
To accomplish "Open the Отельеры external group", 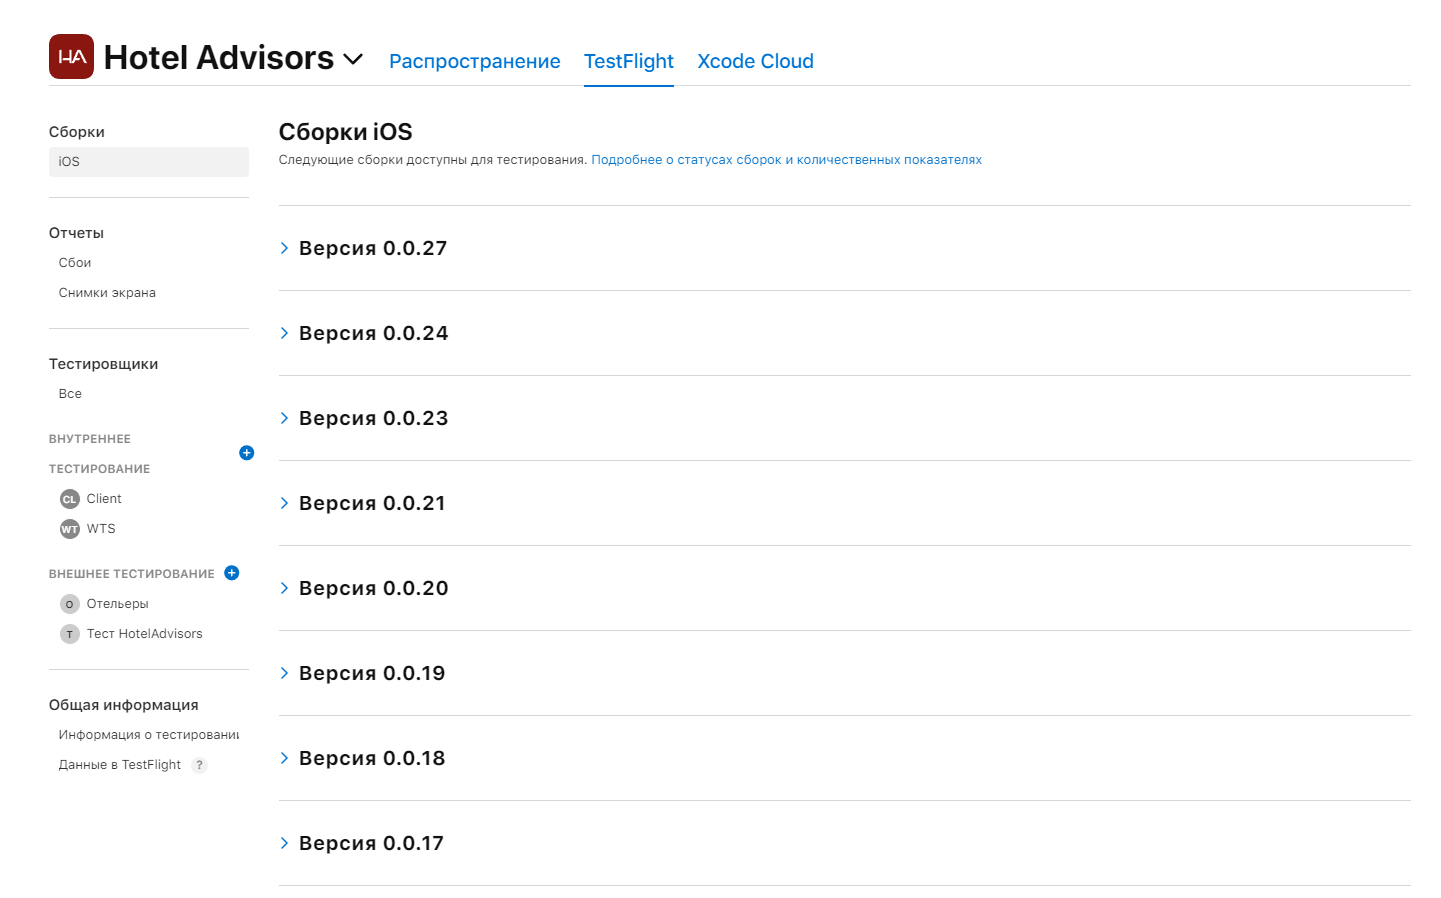I will (x=117, y=604).
